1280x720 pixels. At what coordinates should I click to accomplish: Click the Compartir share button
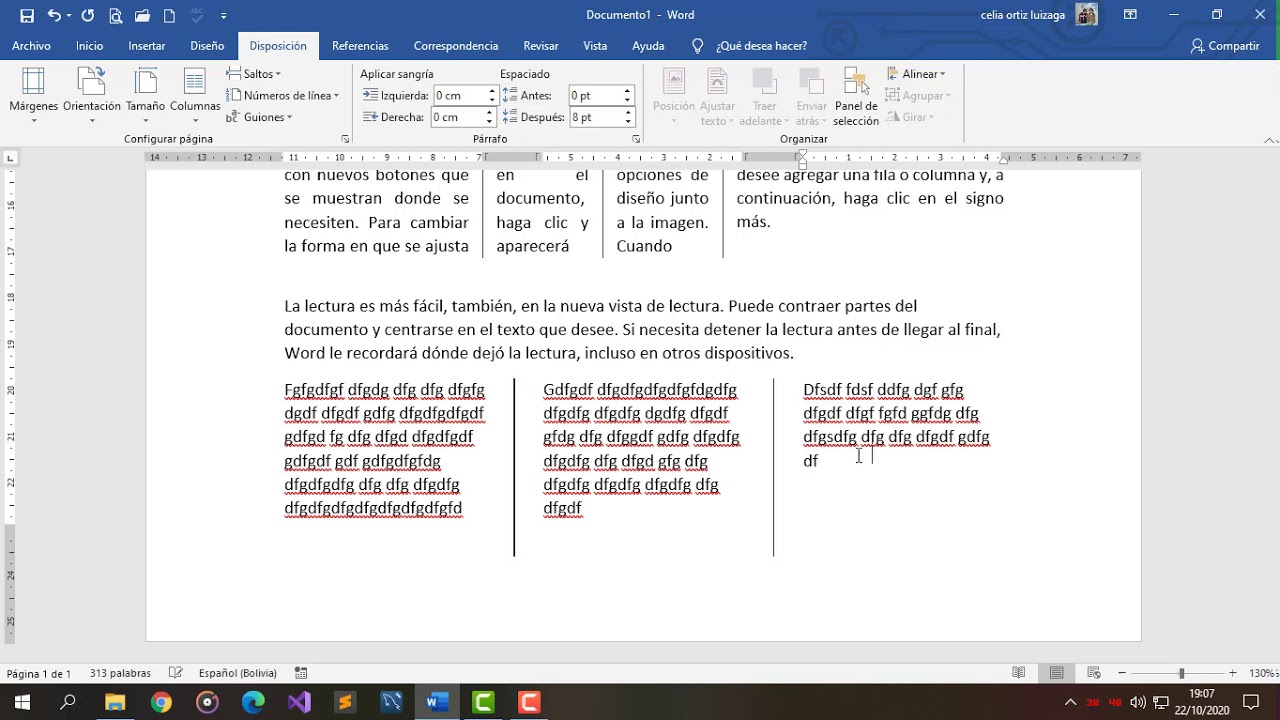click(1225, 46)
